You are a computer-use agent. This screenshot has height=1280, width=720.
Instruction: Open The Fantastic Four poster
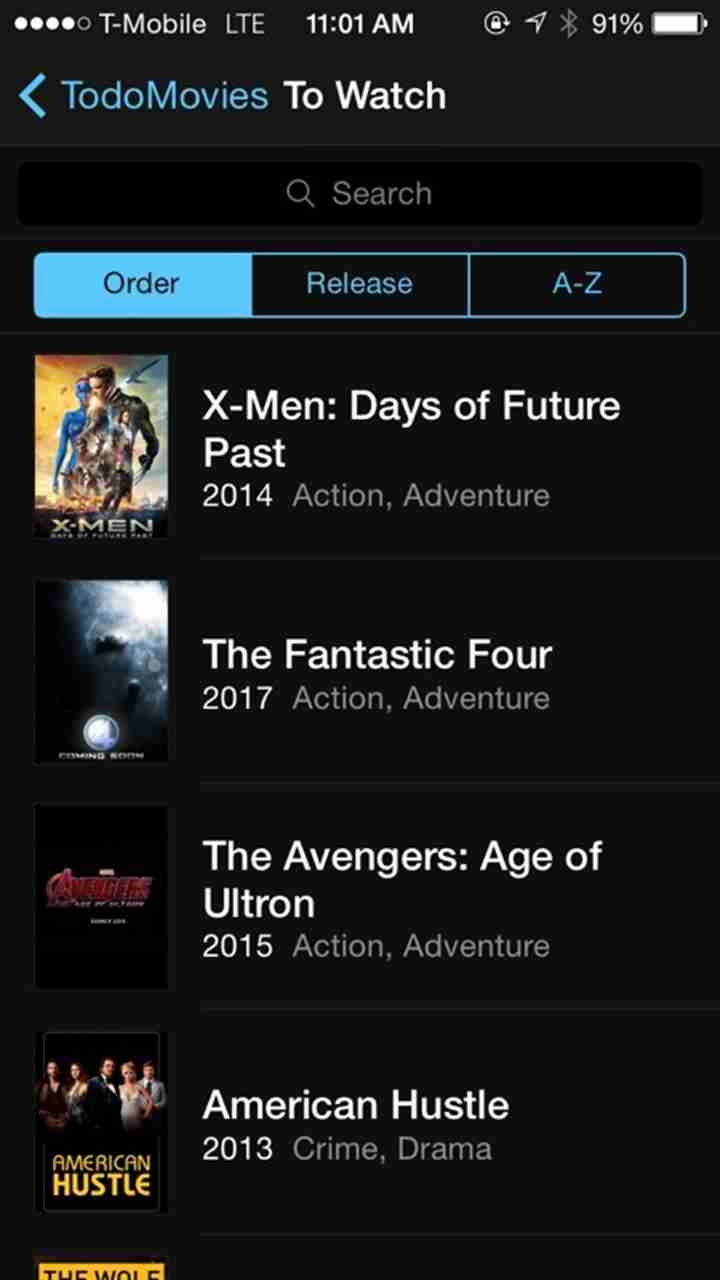[x=101, y=671]
